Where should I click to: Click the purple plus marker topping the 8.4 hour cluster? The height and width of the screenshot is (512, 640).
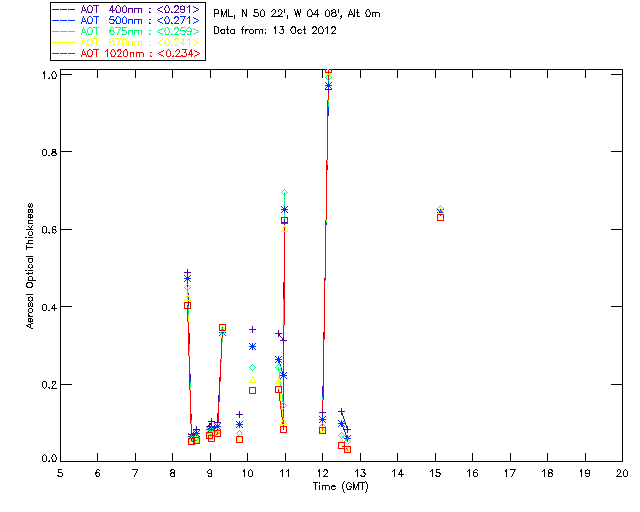coord(187,272)
